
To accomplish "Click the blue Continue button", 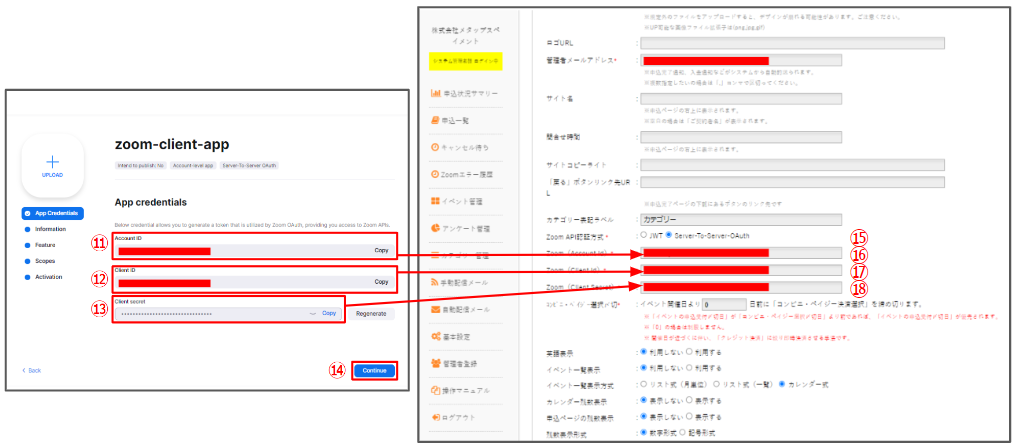I will tap(374, 370).
